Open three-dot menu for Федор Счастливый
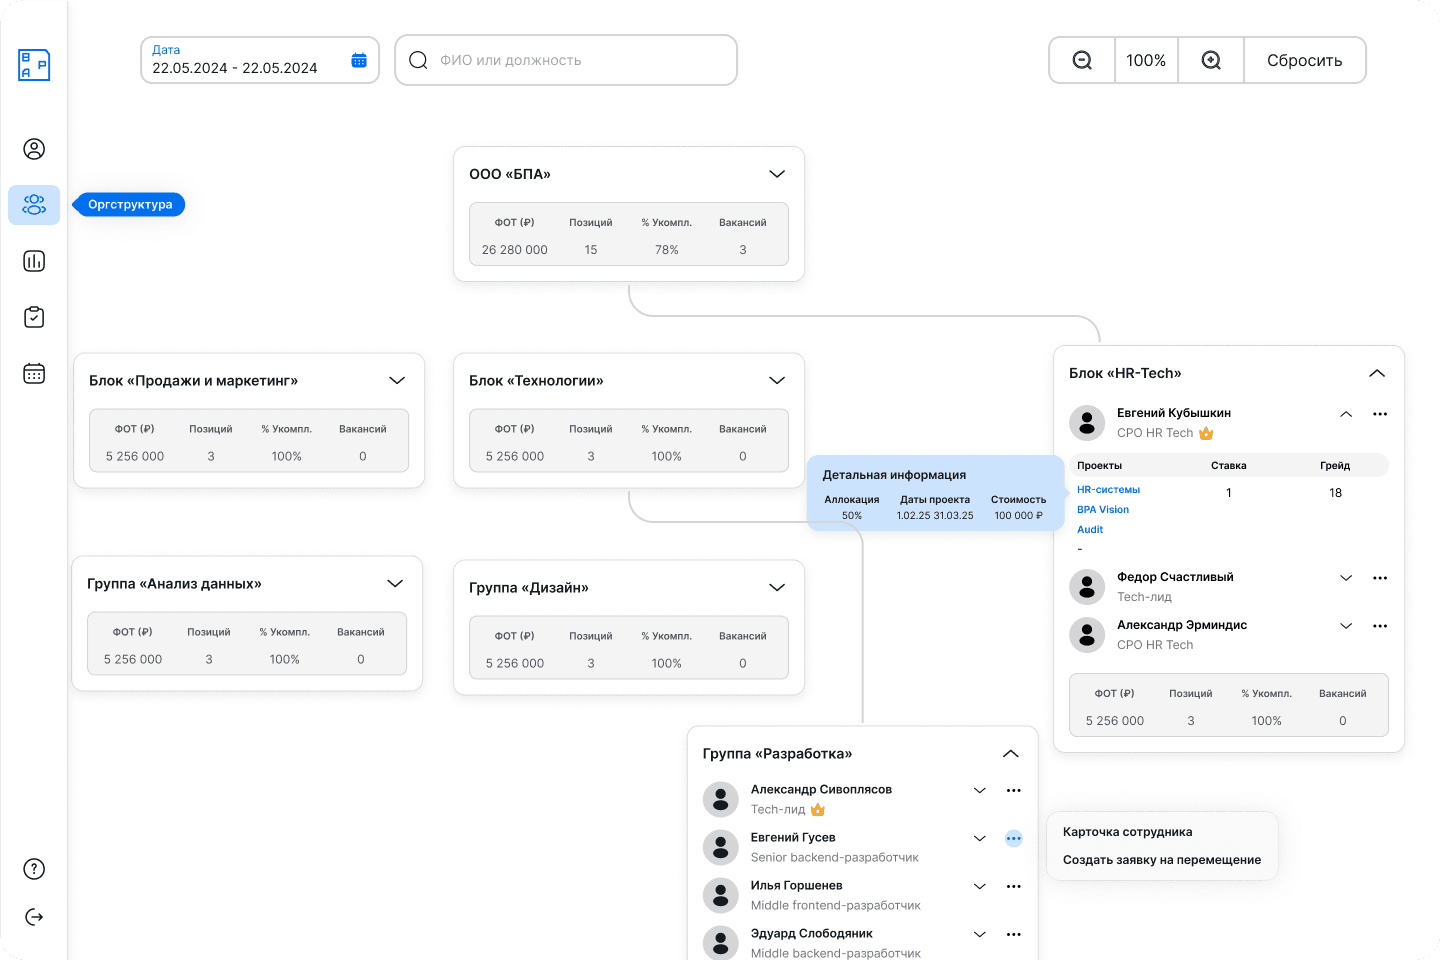Screen dimensions: 1441x960 1380,578
